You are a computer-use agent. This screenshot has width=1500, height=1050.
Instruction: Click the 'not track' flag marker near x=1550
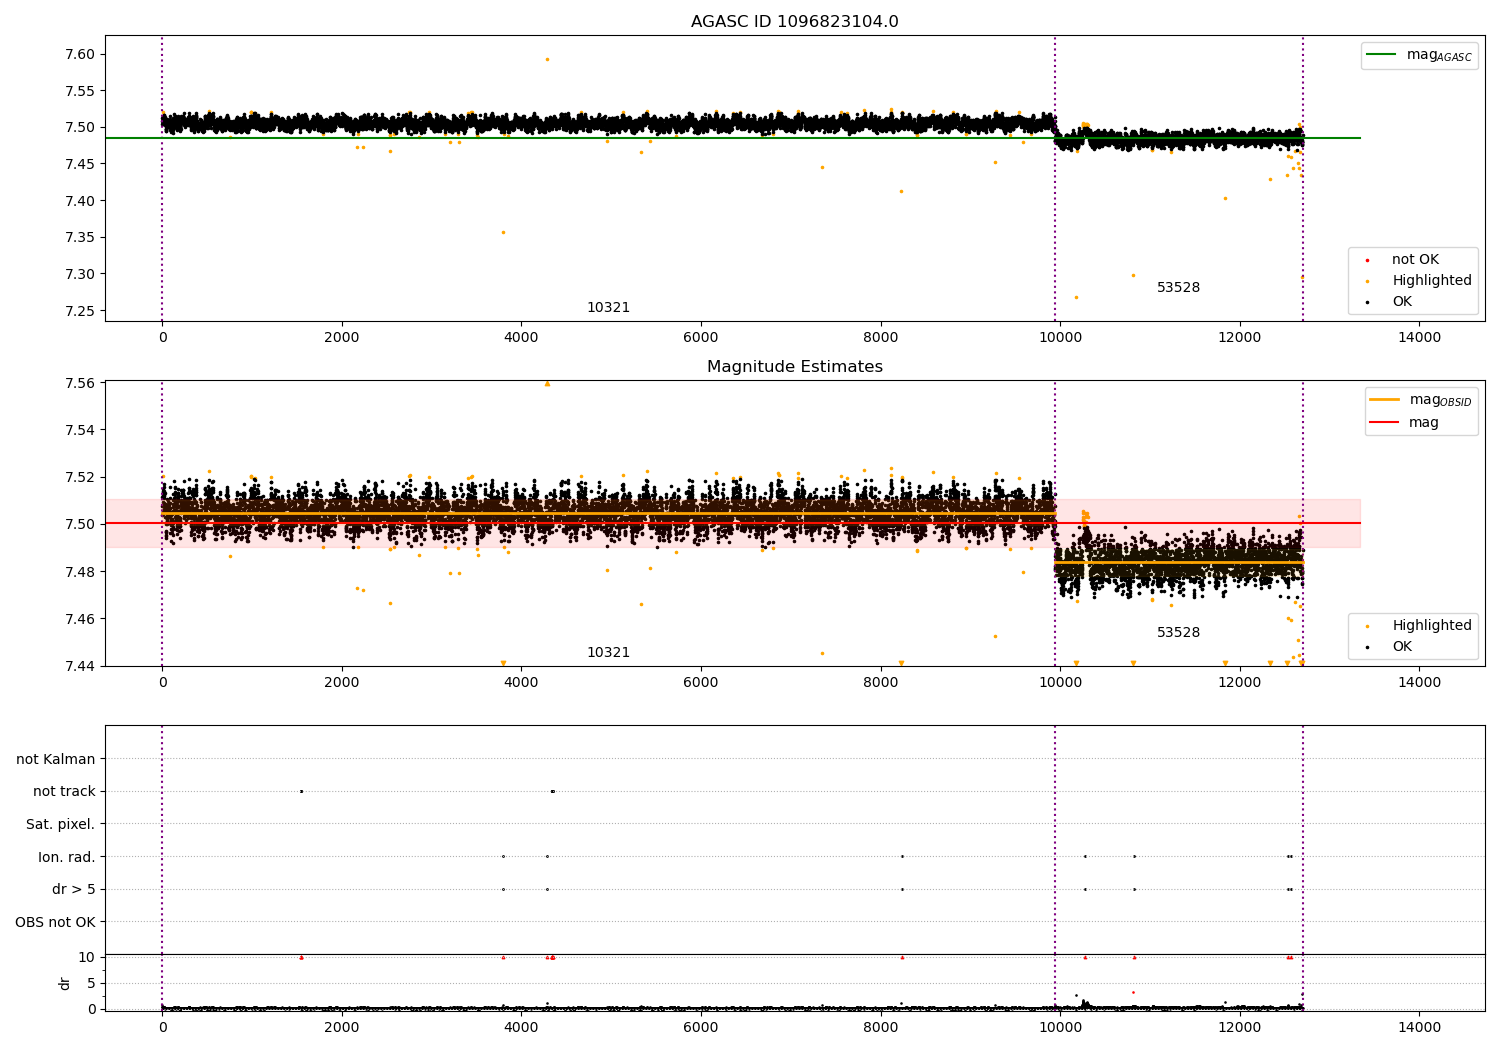point(301,791)
